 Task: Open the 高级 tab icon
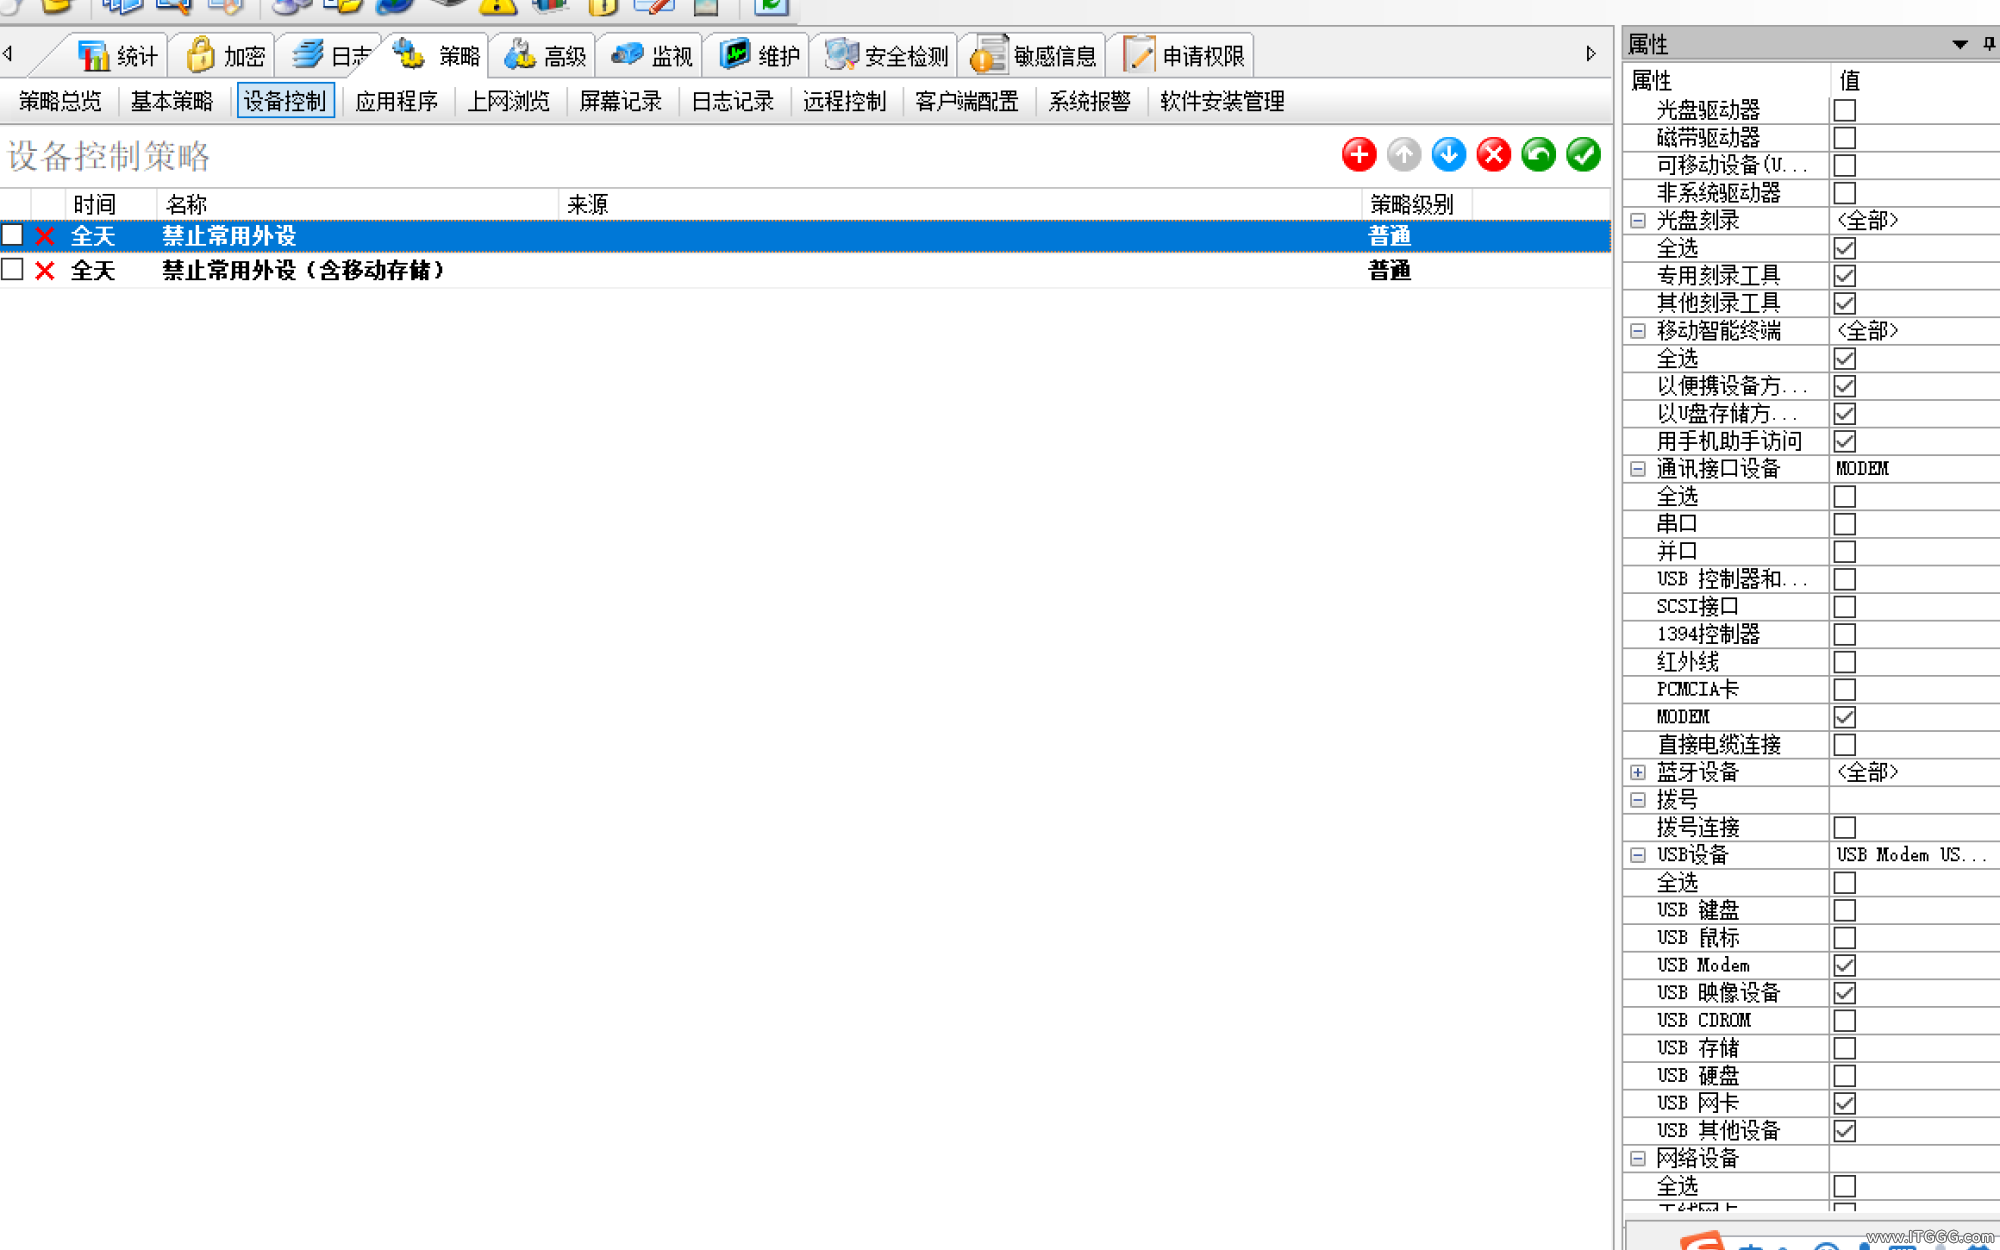(520, 54)
